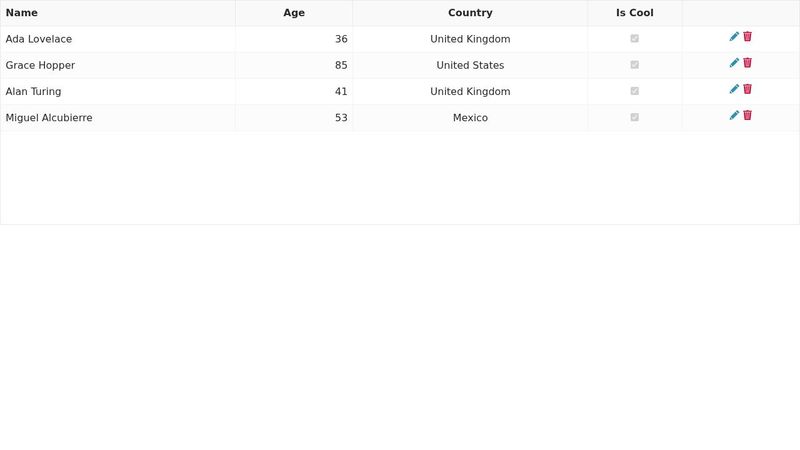Click the trash icon for Alan Turing
The height and width of the screenshot is (450, 800).
tap(747, 89)
